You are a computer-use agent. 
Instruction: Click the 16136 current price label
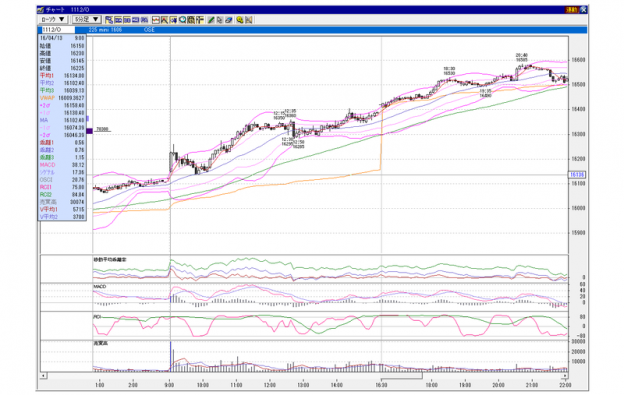pyautogui.click(x=576, y=175)
